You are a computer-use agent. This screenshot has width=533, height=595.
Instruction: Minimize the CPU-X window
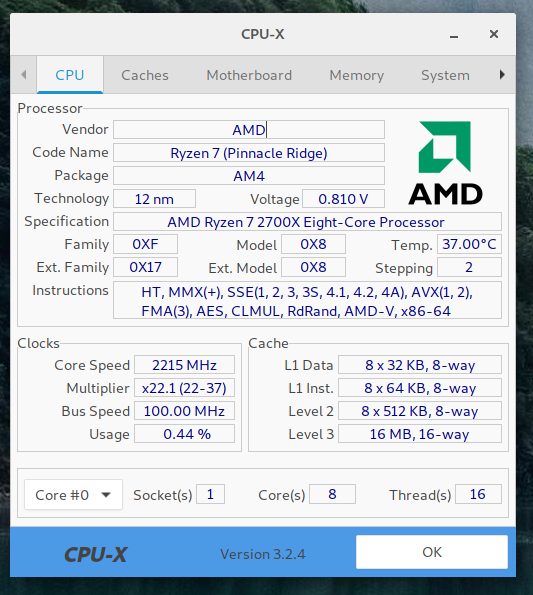[454, 35]
